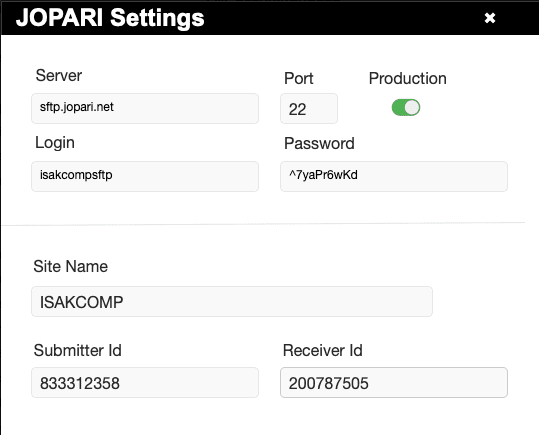Image resolution: width=539 pixels, height=435 pixels.
Task: Click the Production label
Action: pyautogui.click(x=407, y=78)
